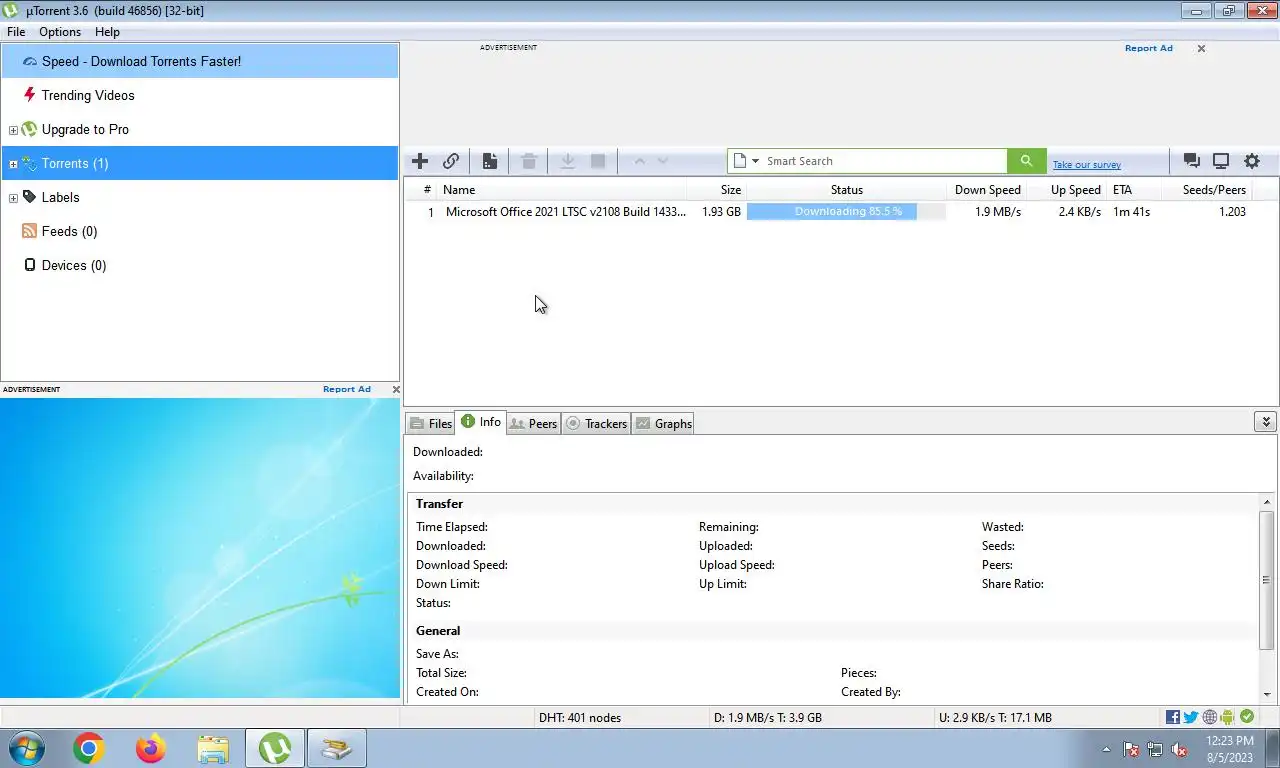Click the globe icon in status bar

(1210, 717)
